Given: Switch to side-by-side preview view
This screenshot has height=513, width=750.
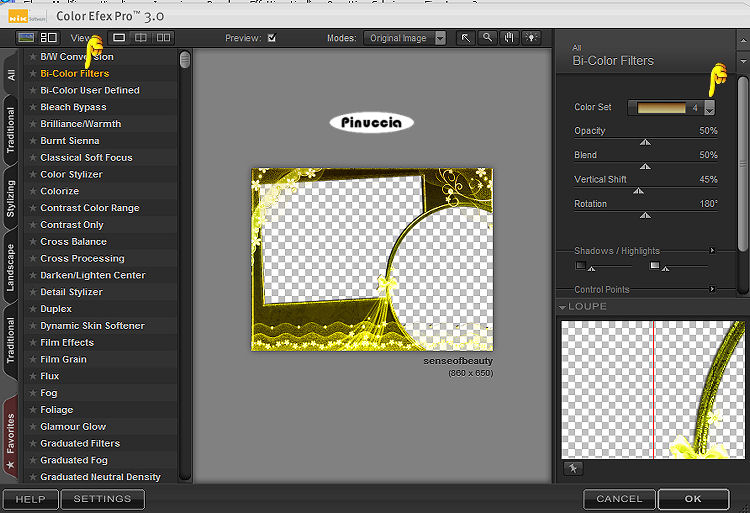Looking at the screenshot, I should click(x=163, y=38).
